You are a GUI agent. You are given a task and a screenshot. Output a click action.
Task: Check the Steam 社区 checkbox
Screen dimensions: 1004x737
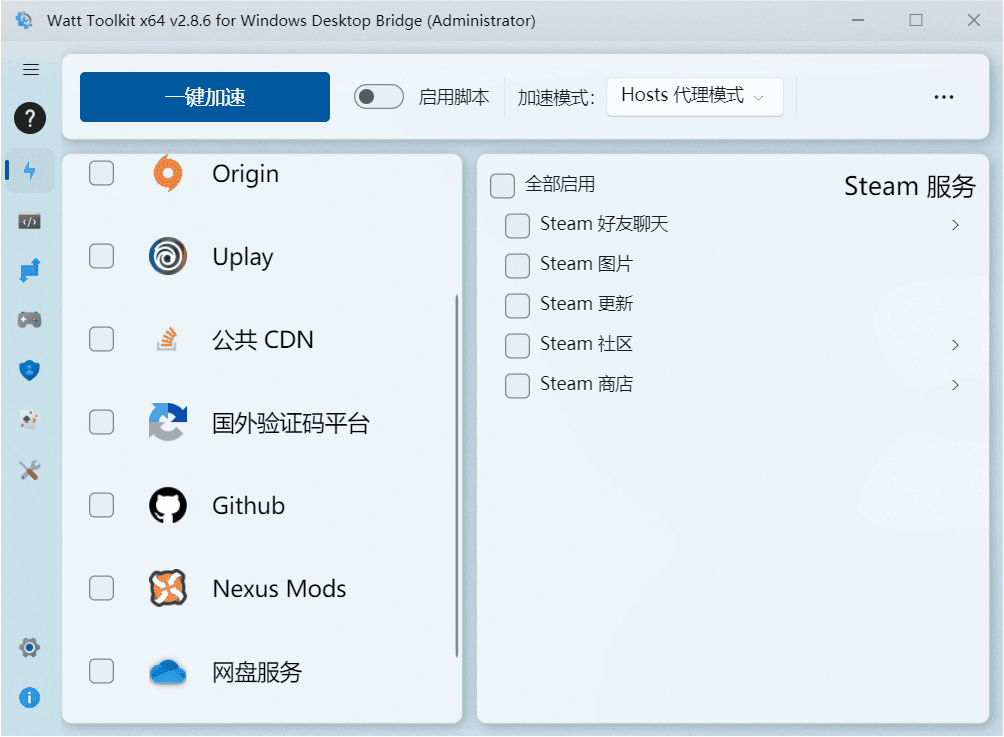[517, 346]
